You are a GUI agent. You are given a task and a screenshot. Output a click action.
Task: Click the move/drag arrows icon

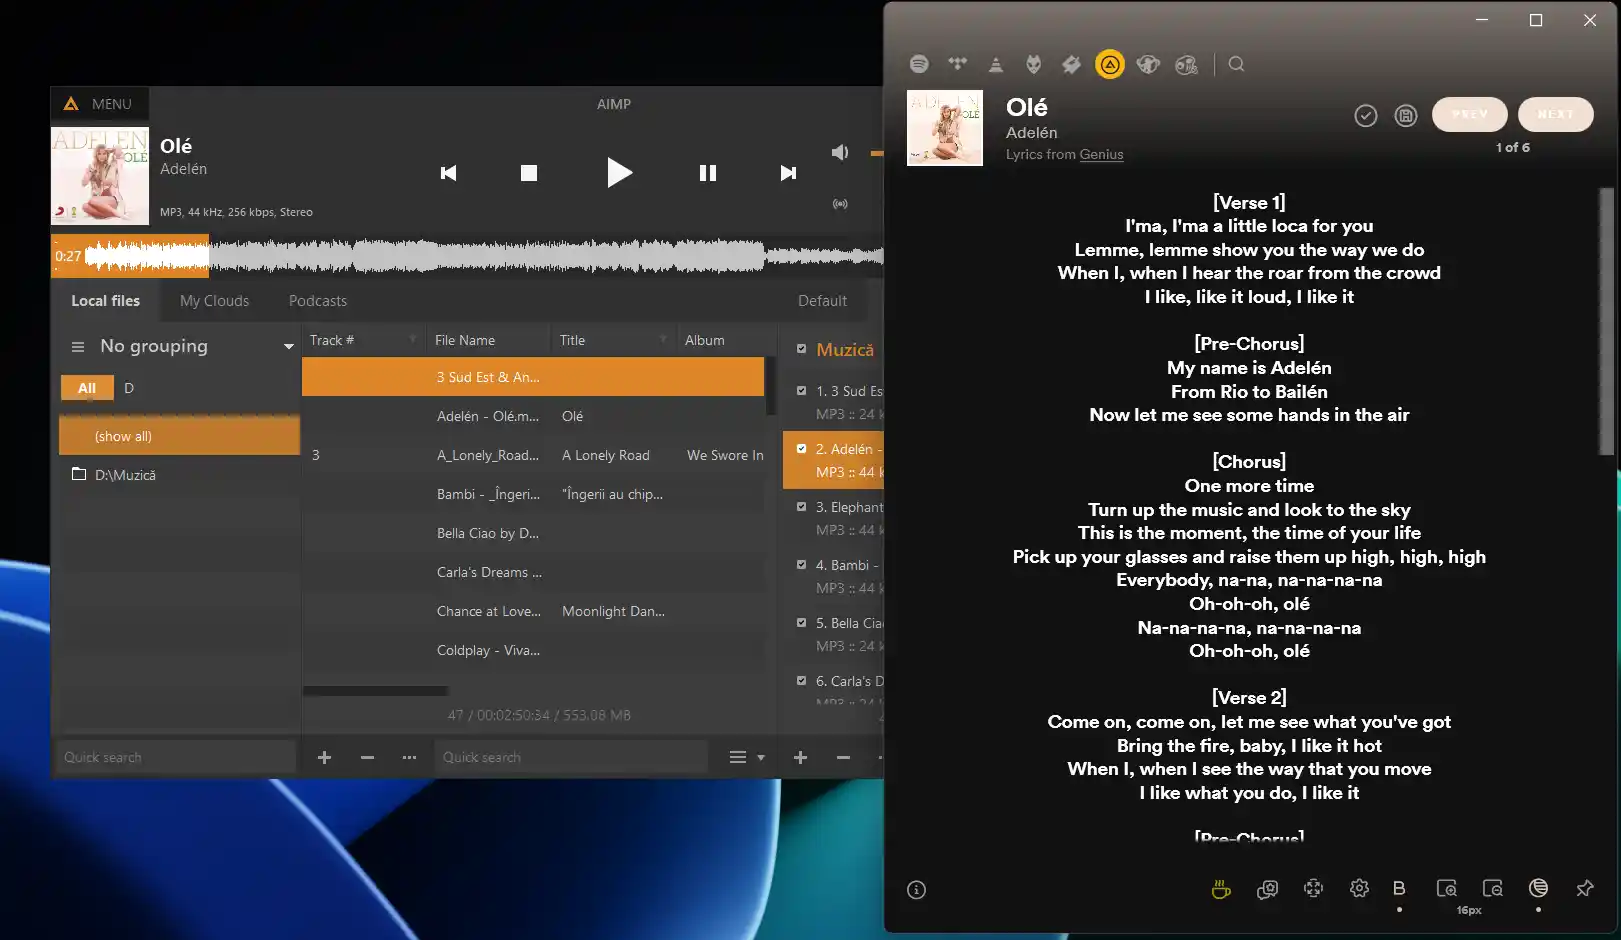coord(1313,888)
